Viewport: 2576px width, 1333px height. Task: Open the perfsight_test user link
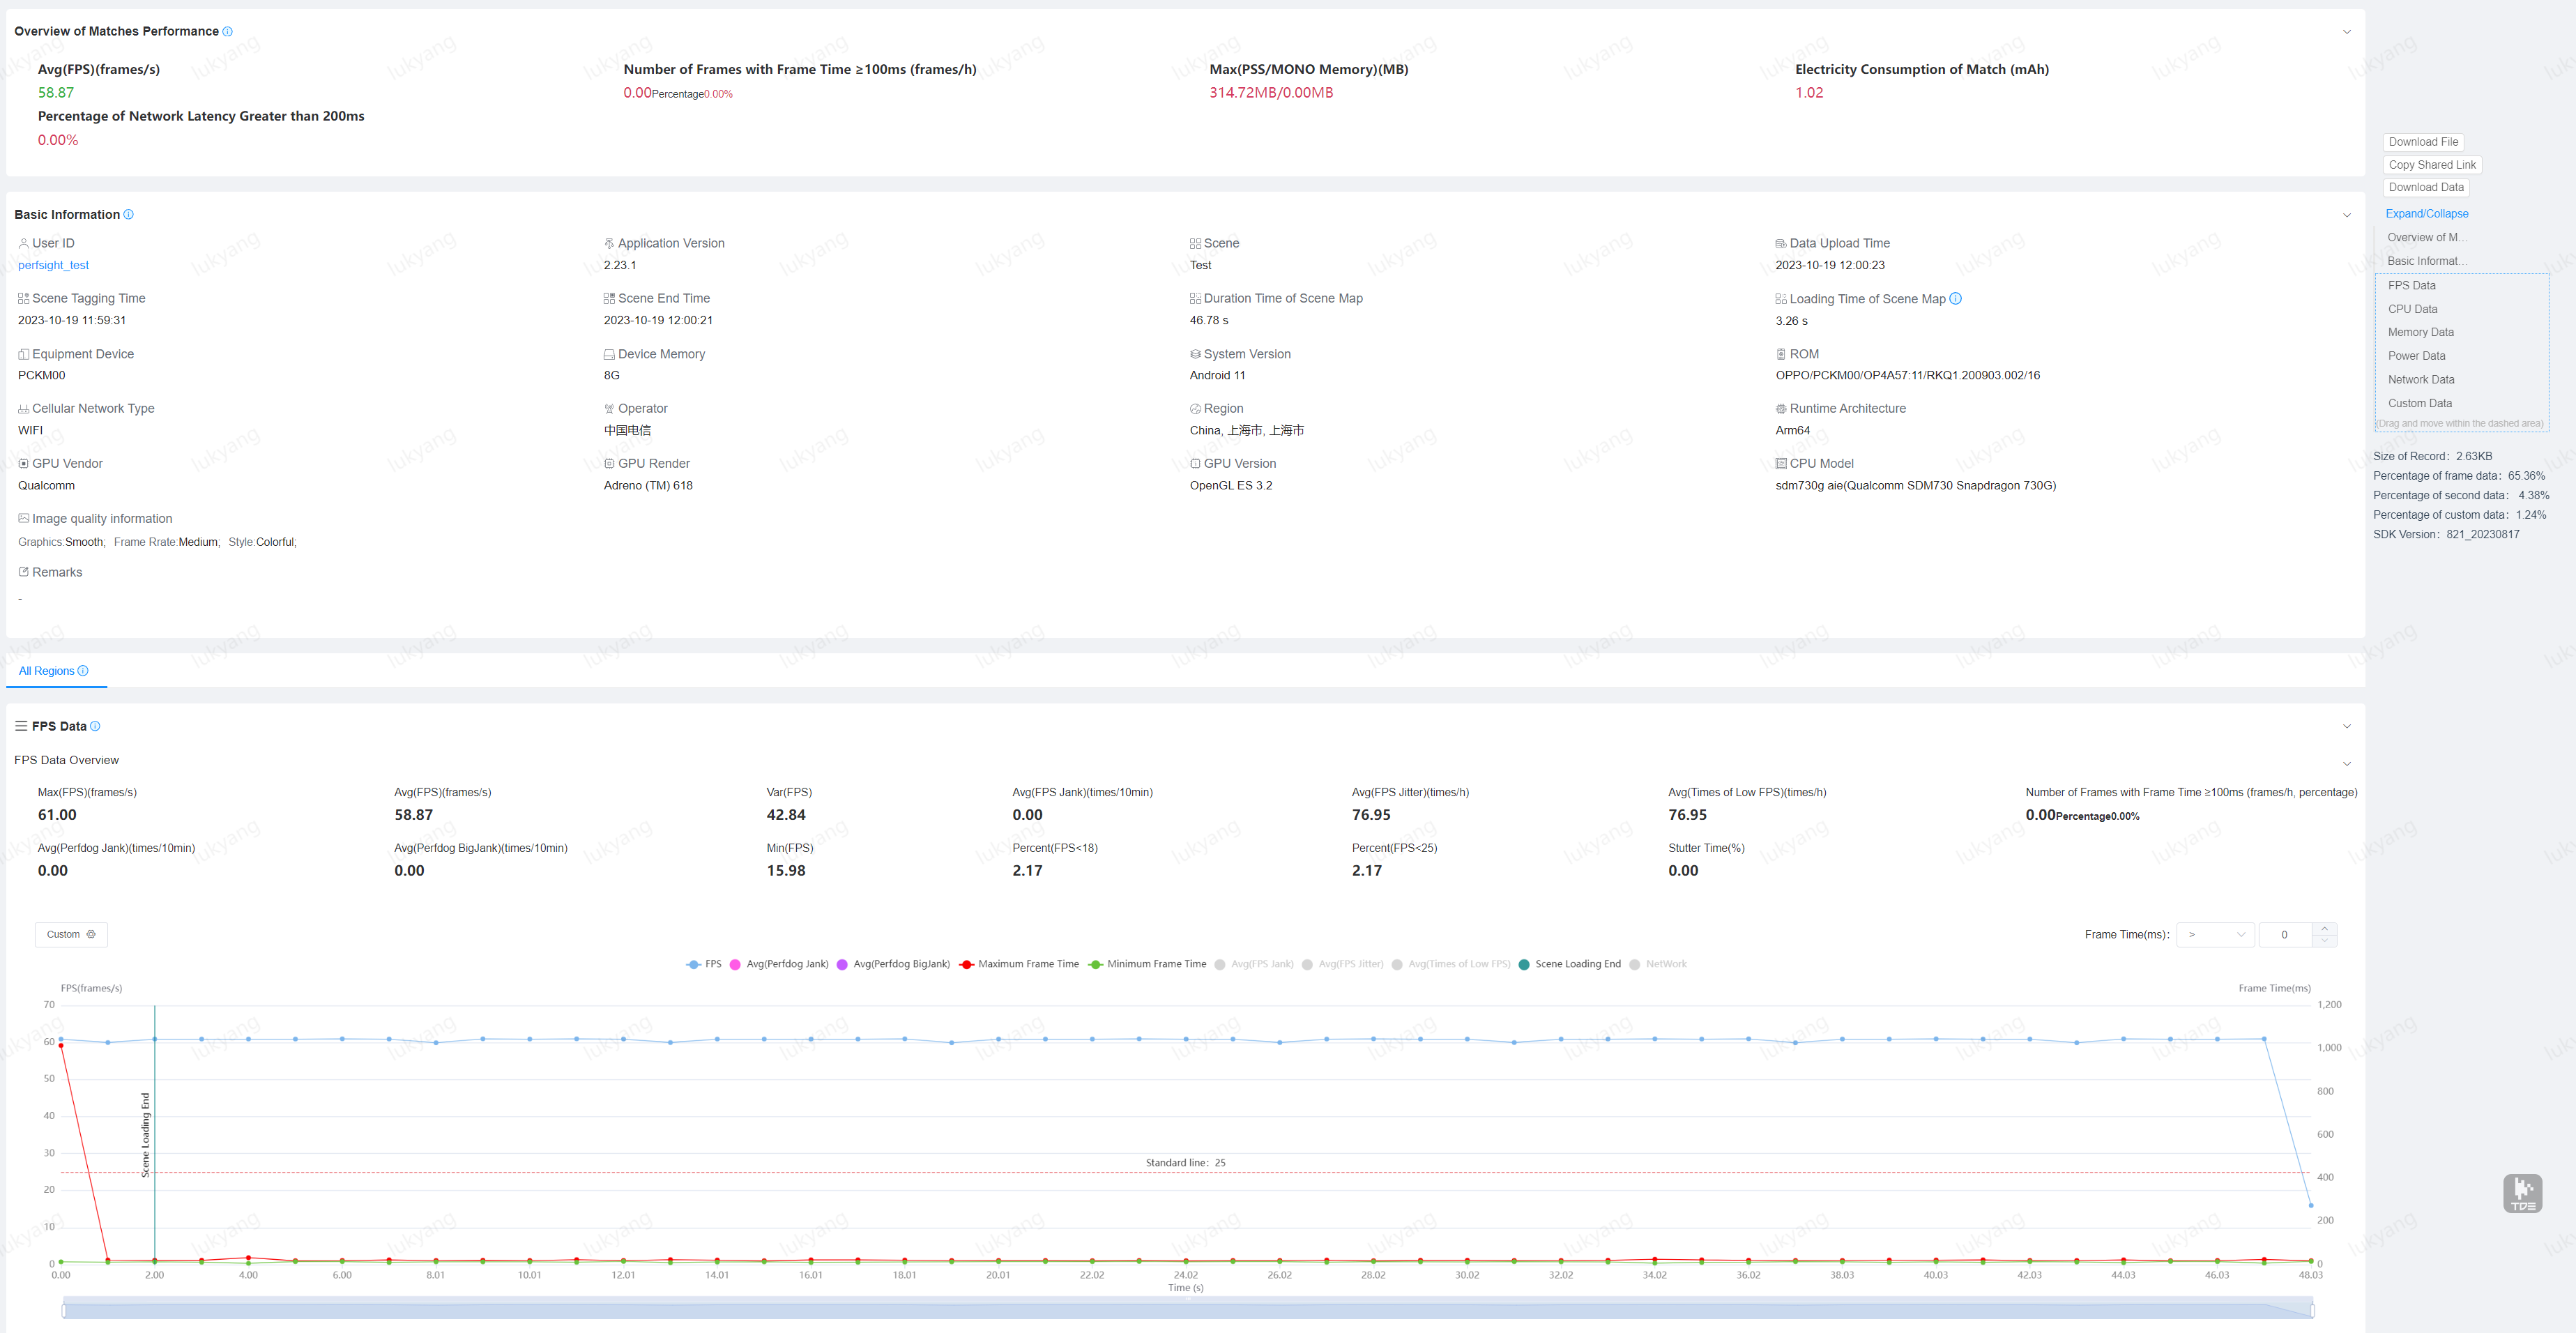53,266
